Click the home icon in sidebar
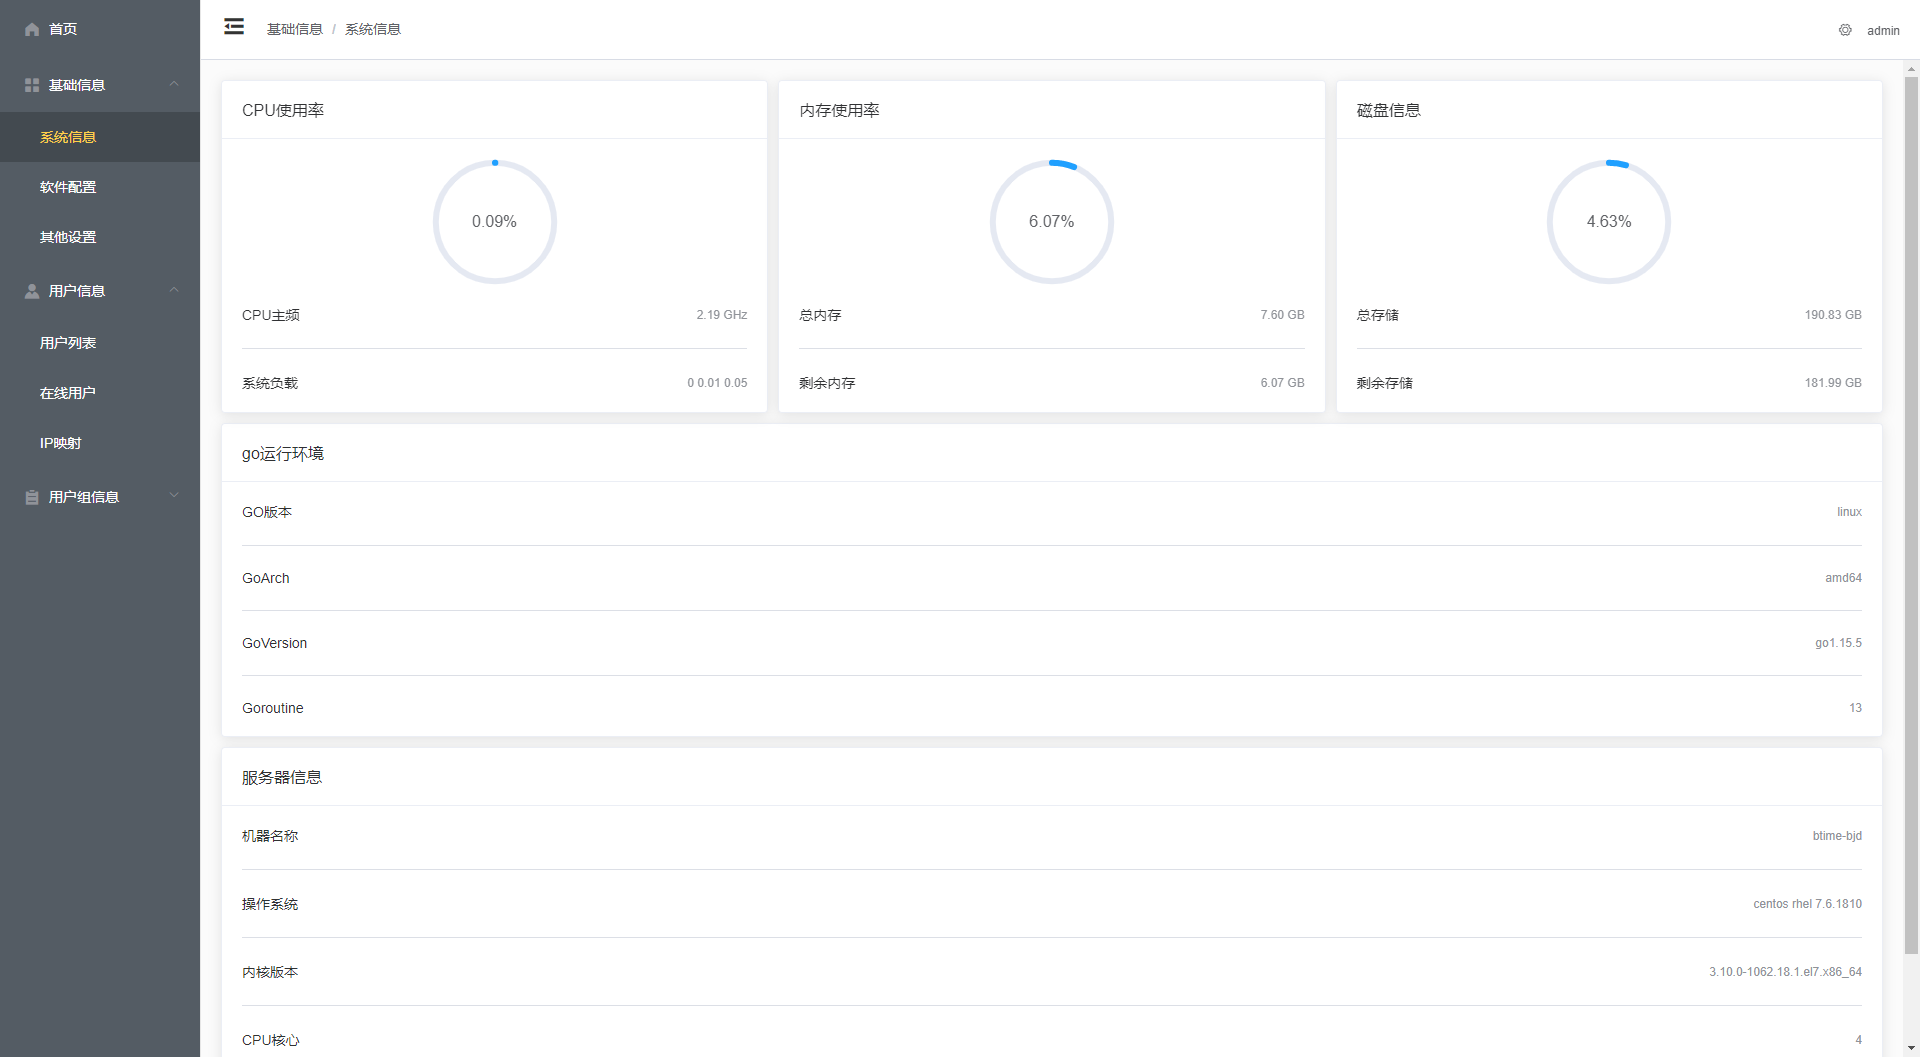Image resolution: width=1920 pixels, height=1057 pixels. 32,30
